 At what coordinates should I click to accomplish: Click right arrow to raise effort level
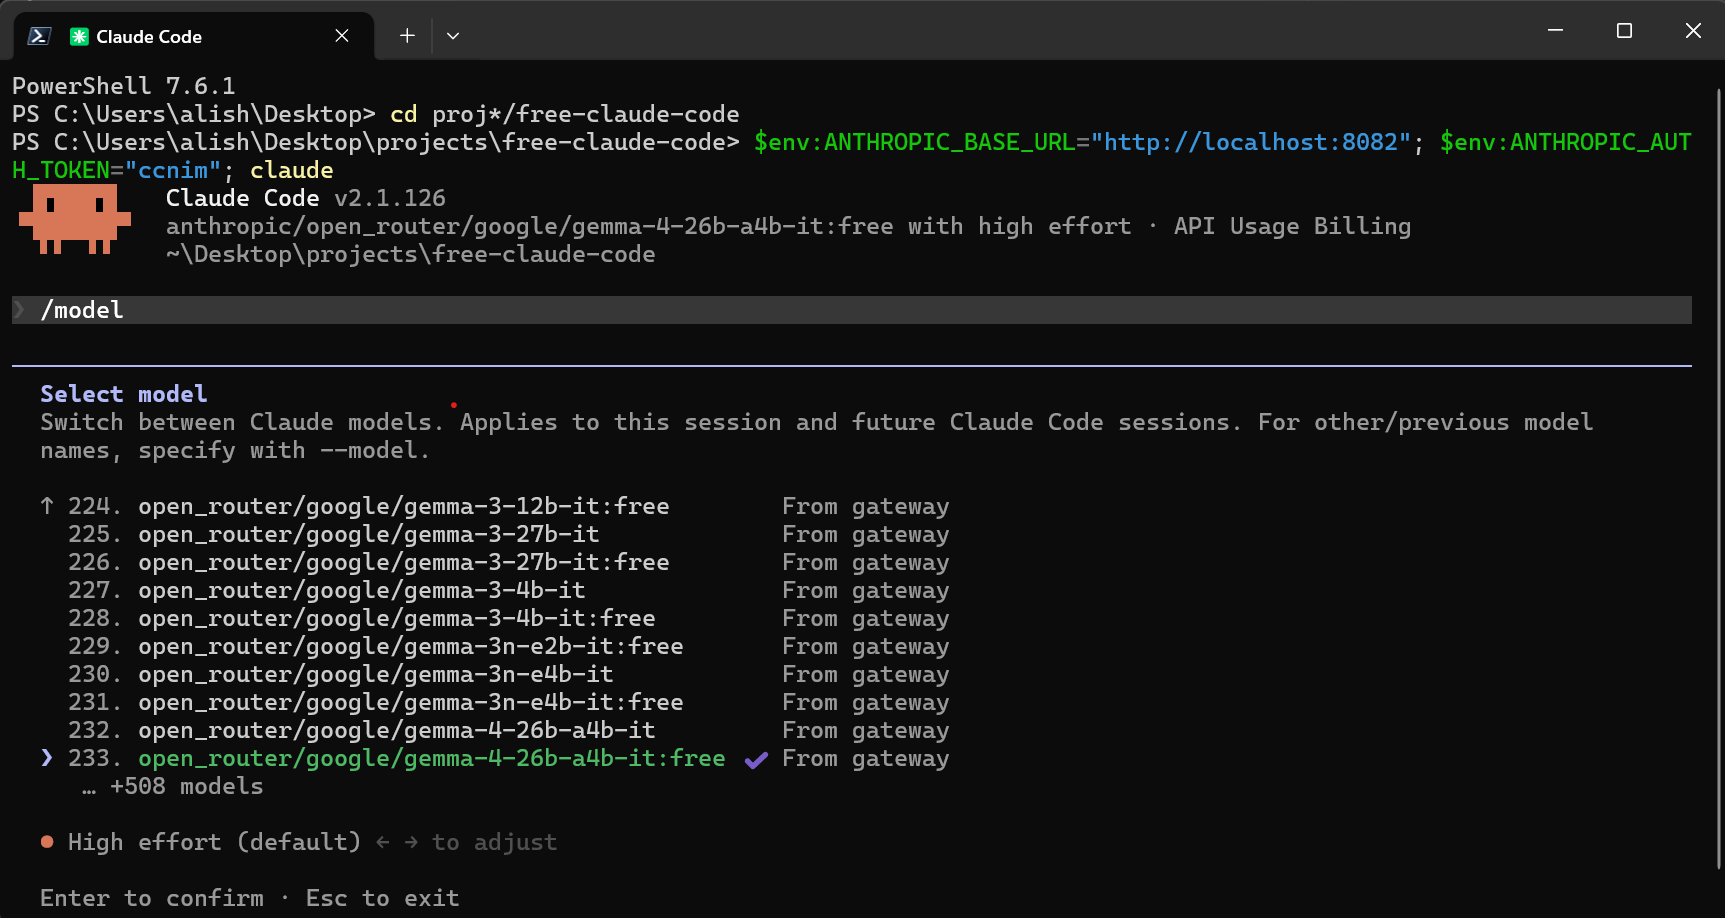click(411, 842)
